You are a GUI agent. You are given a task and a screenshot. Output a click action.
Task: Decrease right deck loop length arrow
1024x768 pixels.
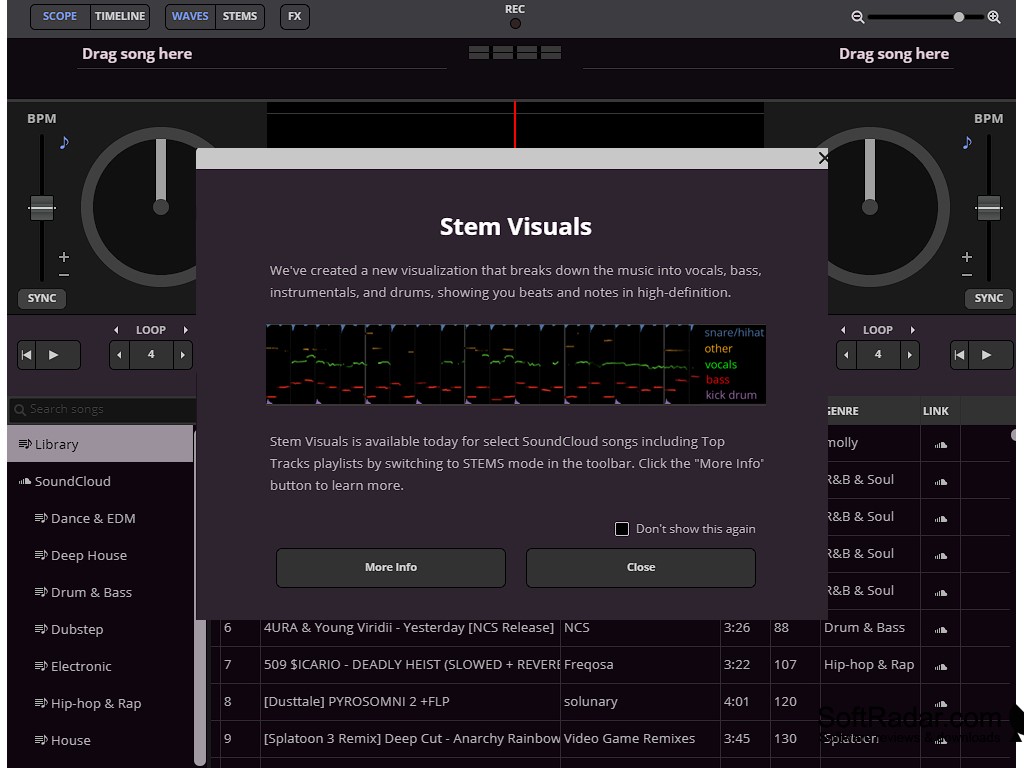coord(847,355)
